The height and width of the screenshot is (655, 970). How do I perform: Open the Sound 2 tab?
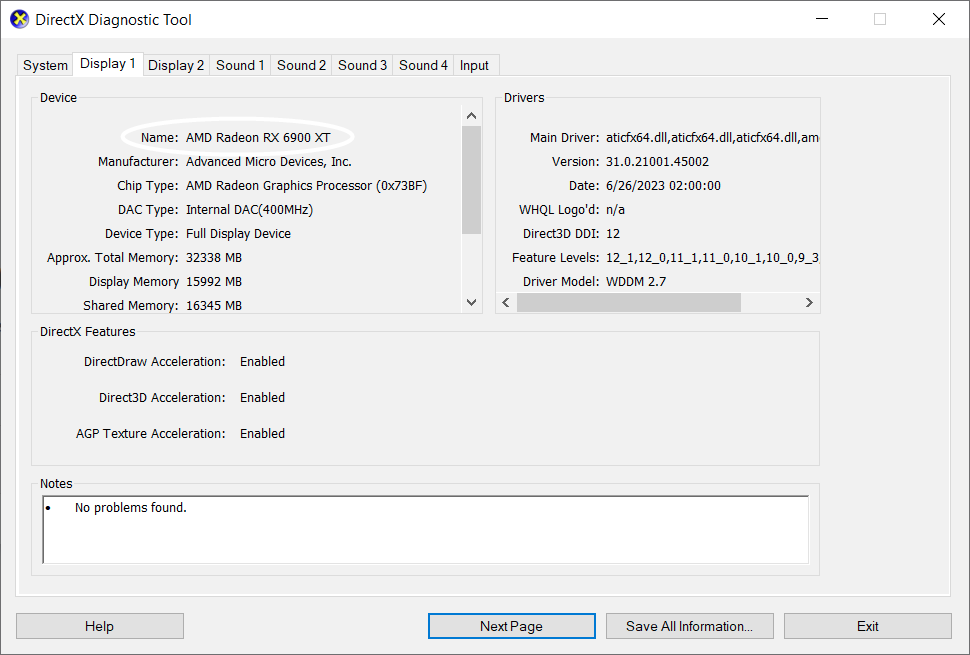coord(301,65)
